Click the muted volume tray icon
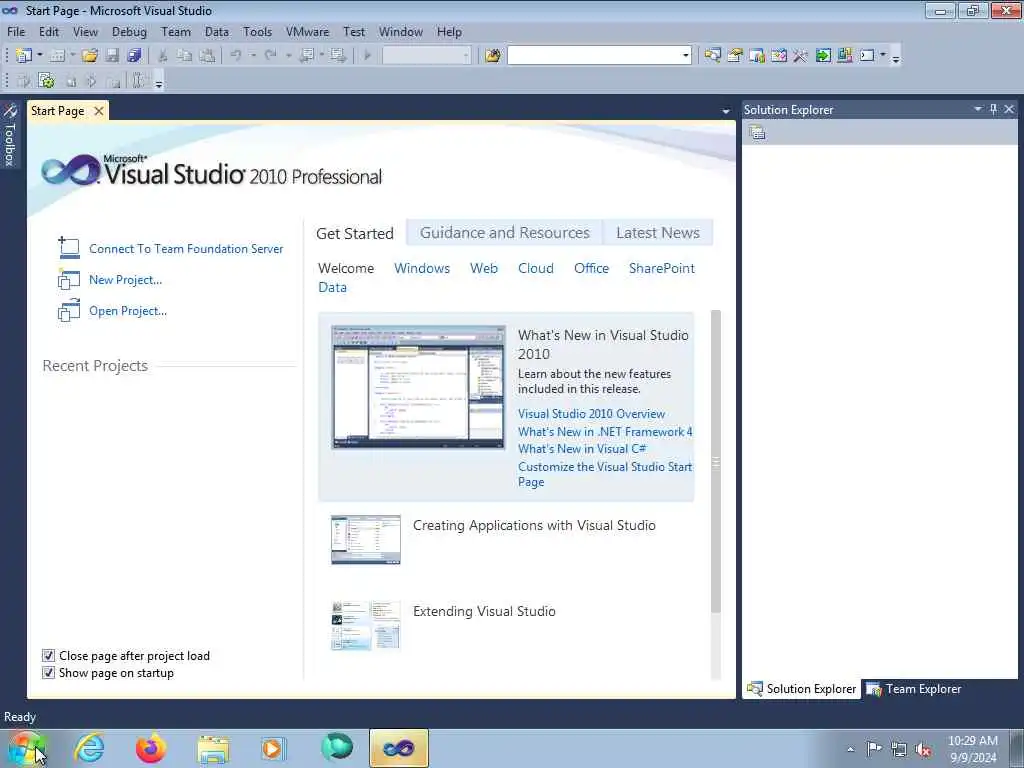 923,749
